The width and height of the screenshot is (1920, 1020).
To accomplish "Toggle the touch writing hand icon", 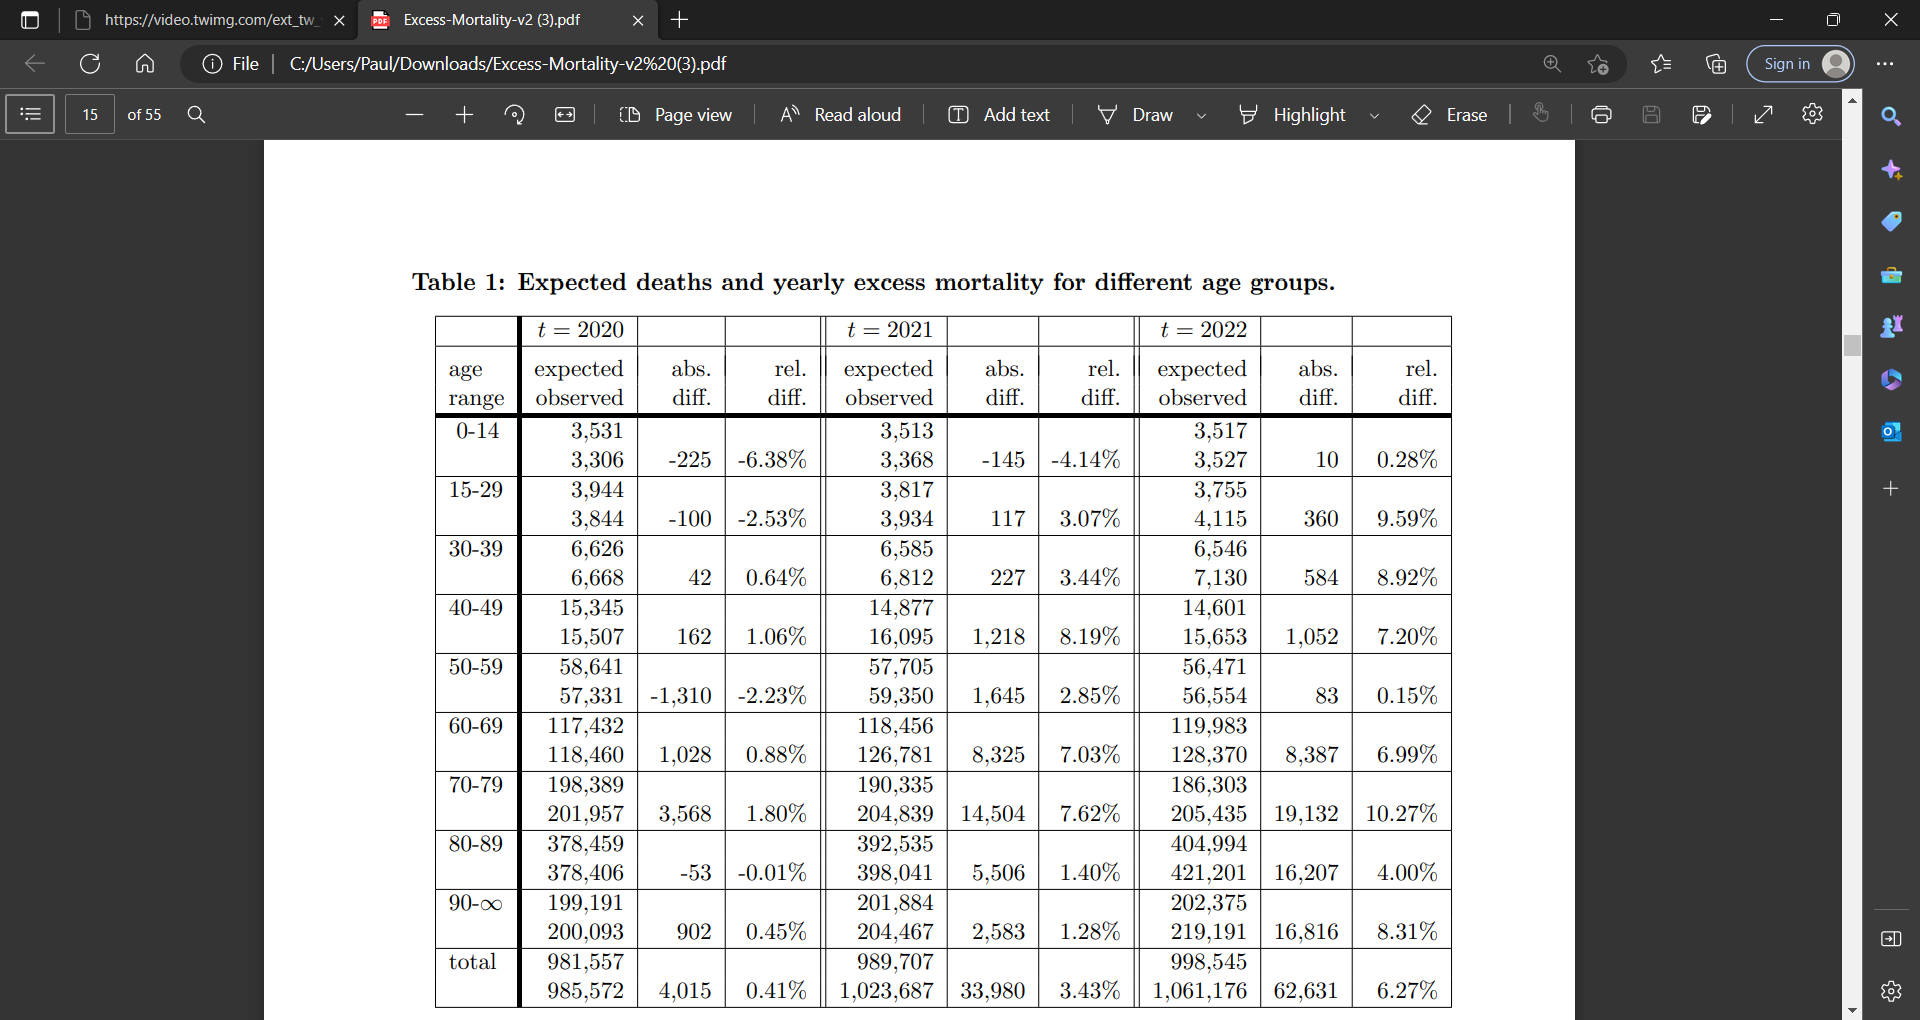I will point(1541,113).
